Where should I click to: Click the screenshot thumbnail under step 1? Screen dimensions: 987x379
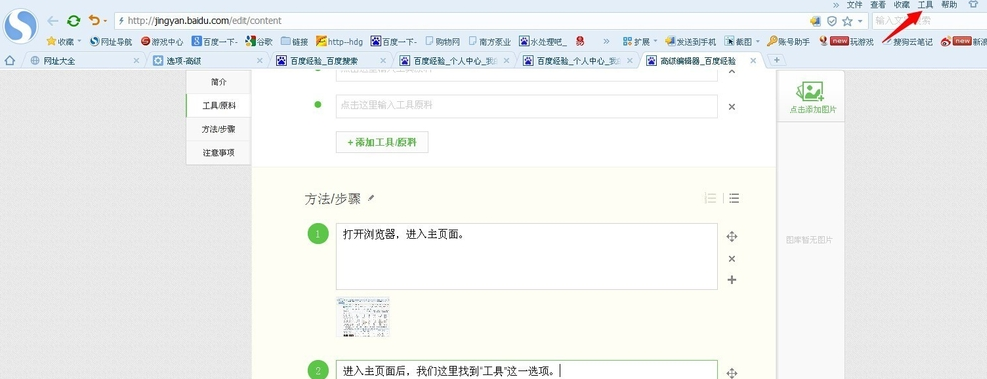363,317
